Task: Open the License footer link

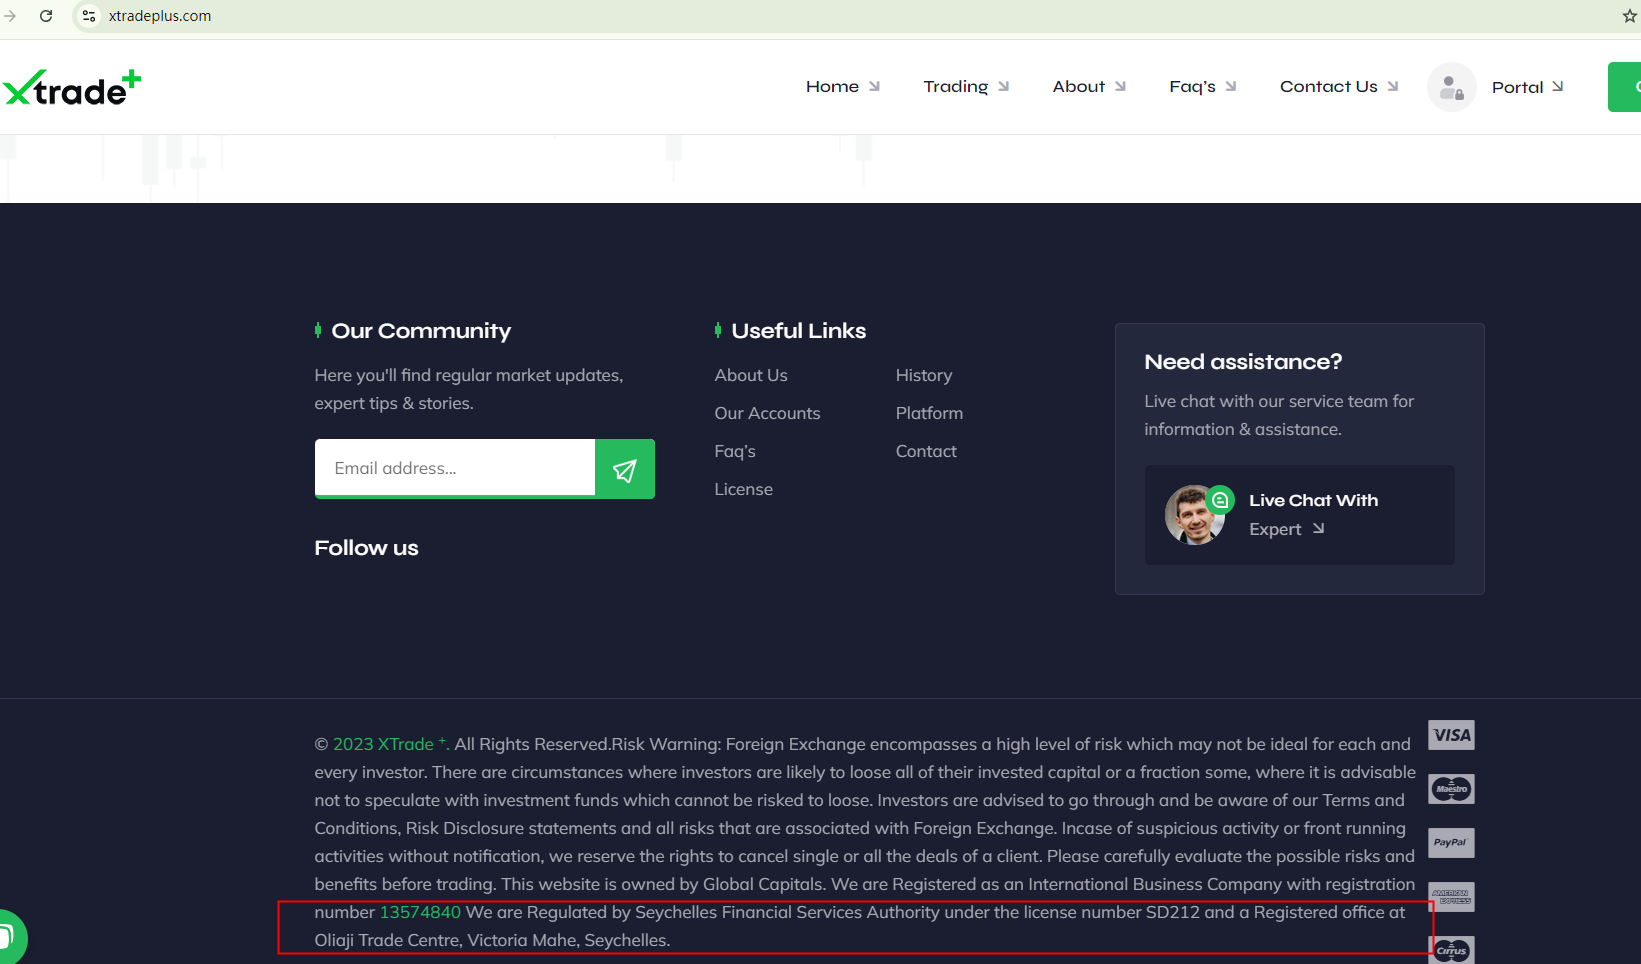Action: tap(743, 489)
